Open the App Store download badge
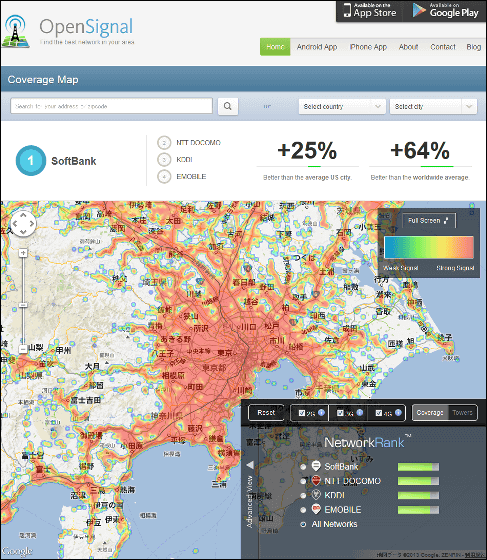Image resolution: width=487 pixels, height=560 pixels. pyautogui.click(x=370, y=11)
